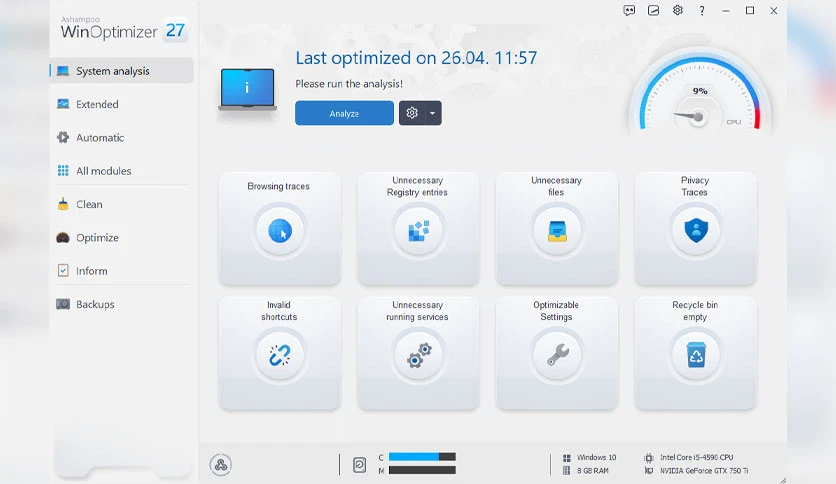The image size is (836, 484).
Task: Click the drive icon in status bar
Action: pyautogui.click(x=360, y=465)
